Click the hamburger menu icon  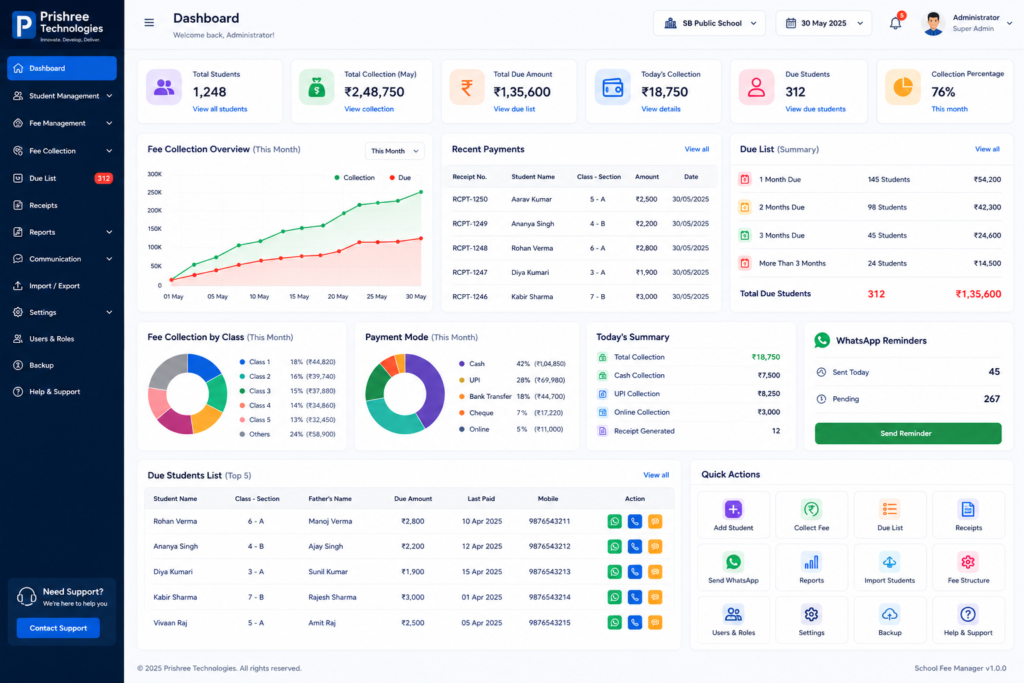coord(149,23)
